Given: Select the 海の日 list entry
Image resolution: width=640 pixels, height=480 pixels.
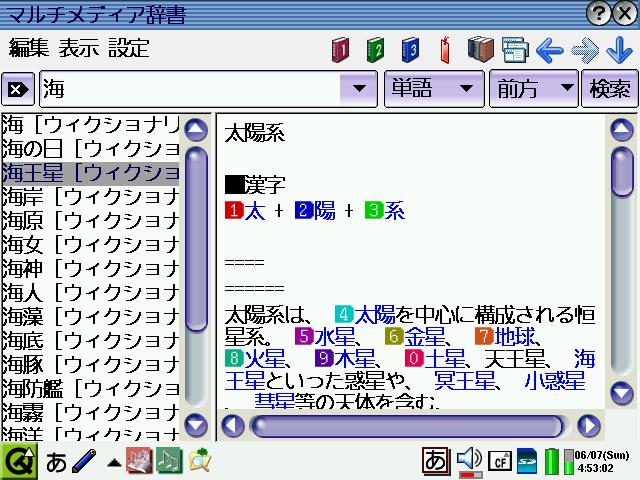Looking at the screenshot, I should 91,149.
